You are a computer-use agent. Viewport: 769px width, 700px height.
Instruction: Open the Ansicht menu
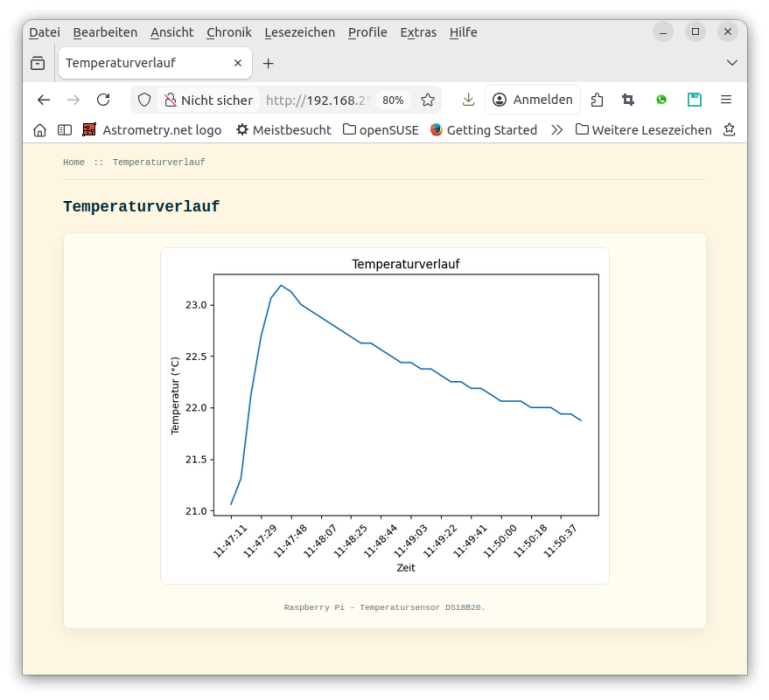(172, 32)
